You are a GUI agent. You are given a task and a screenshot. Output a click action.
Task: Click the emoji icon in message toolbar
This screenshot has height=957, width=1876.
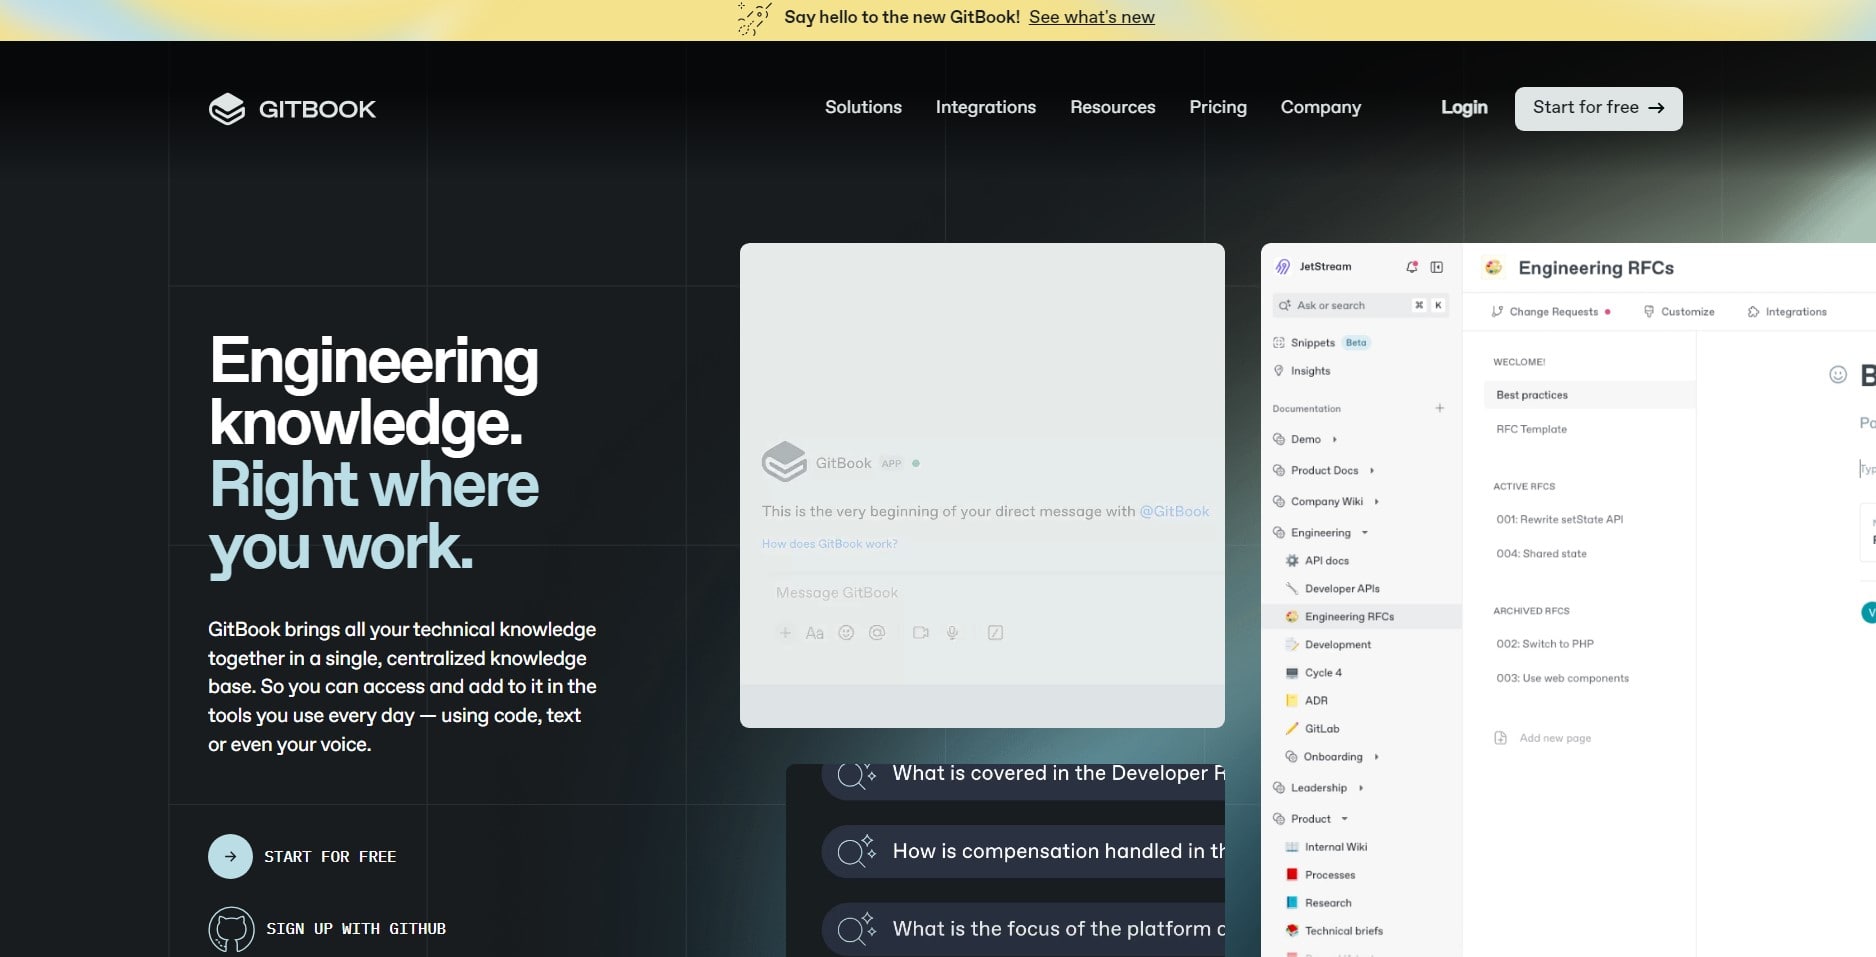(x=846, y=633)
